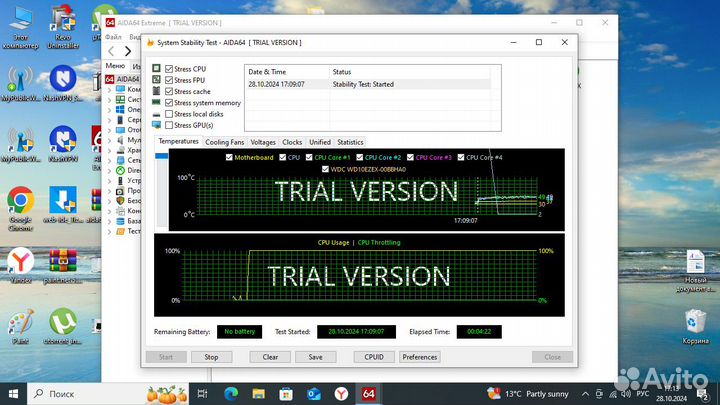Uncheck Stress CPU checkbox
This screenshot has width=720, height=405.
coord(169,69)
